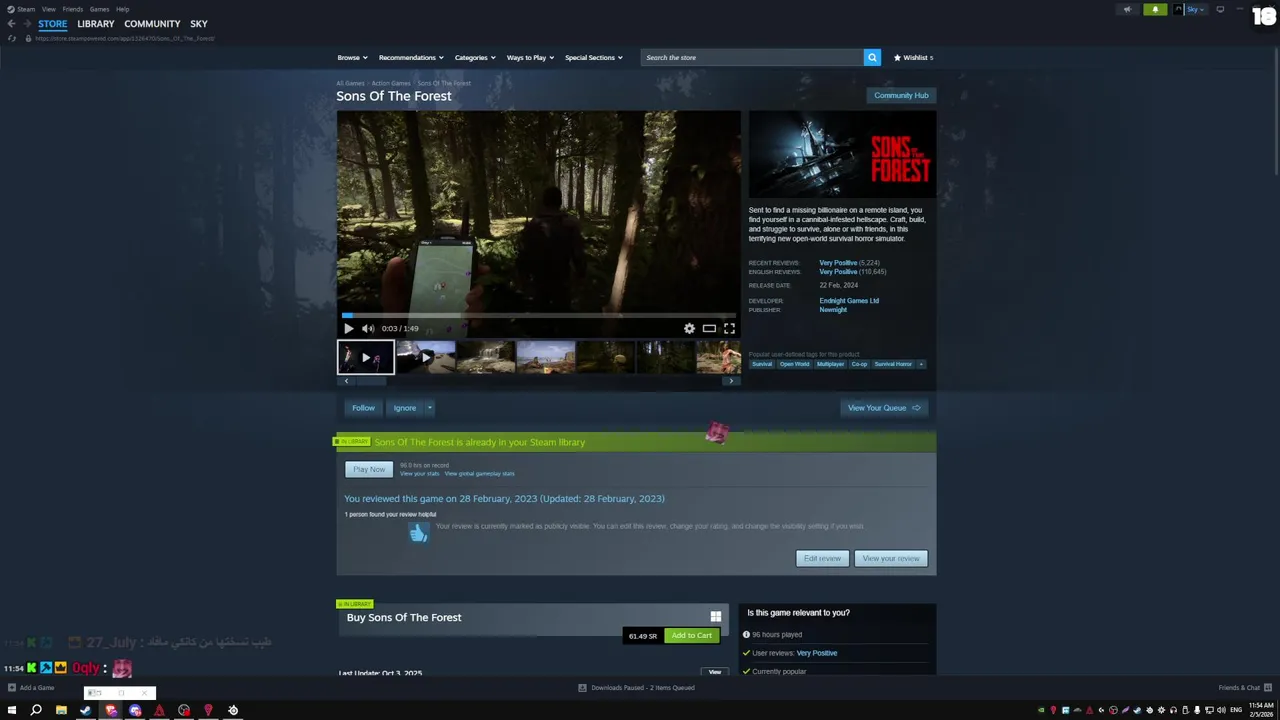Open Downloads Paused status

coord(636,688)
